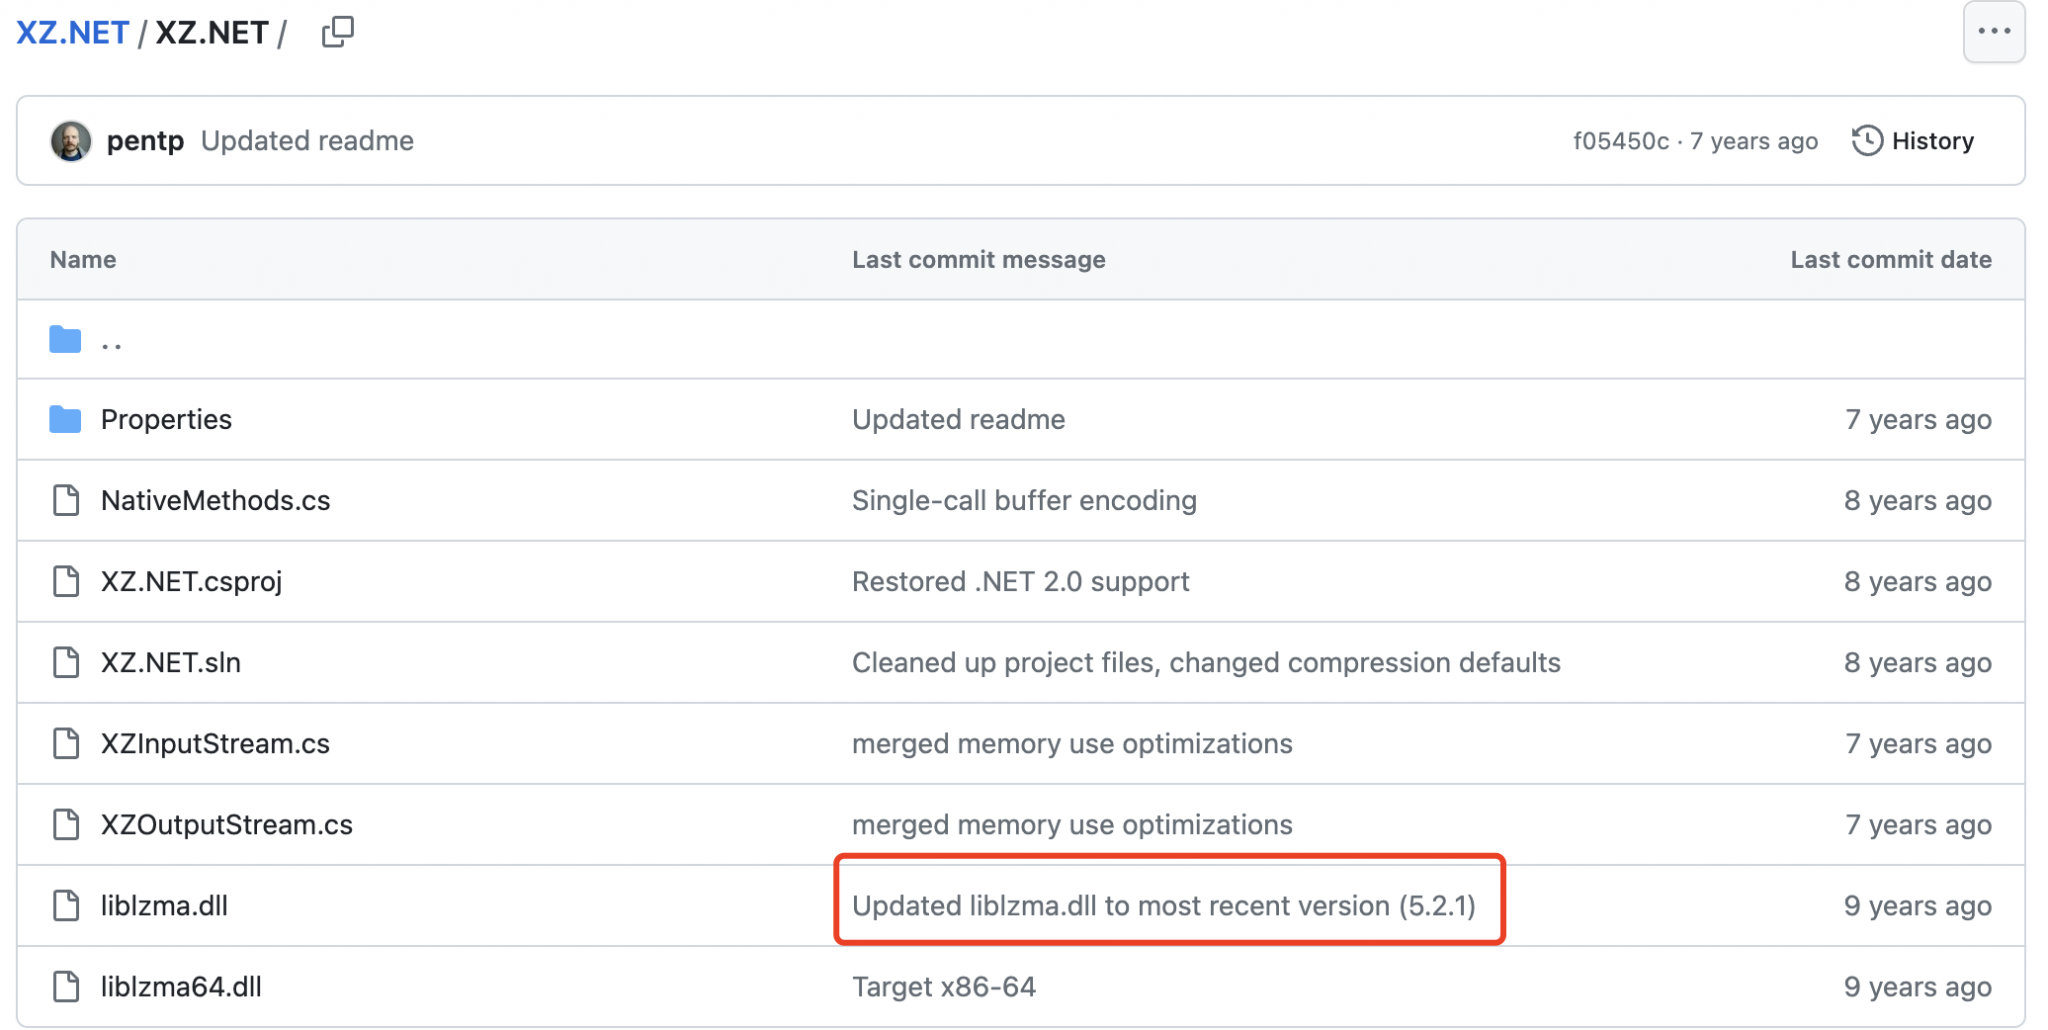2048x1030 pixels.
Task: Open the liblzma64.dll file
Action: [x=181, y=986]
